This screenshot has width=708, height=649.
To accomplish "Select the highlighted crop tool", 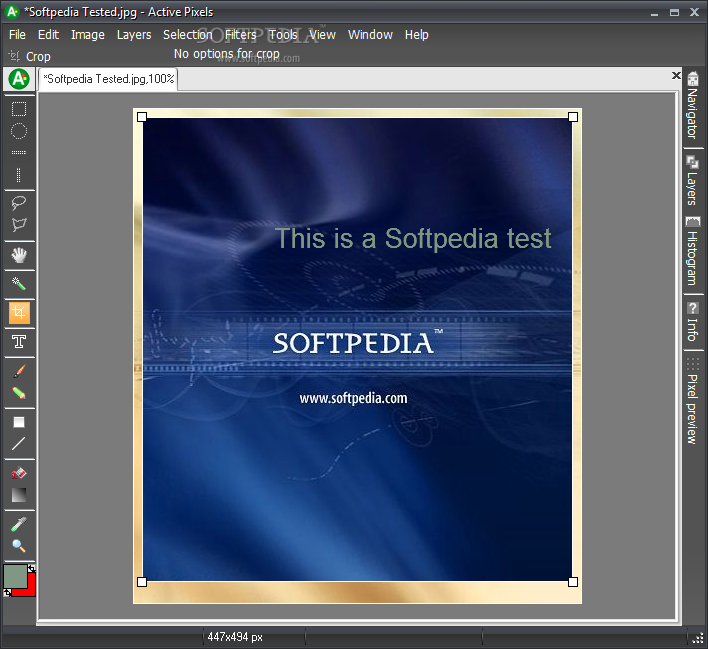I will pos(19,313).
